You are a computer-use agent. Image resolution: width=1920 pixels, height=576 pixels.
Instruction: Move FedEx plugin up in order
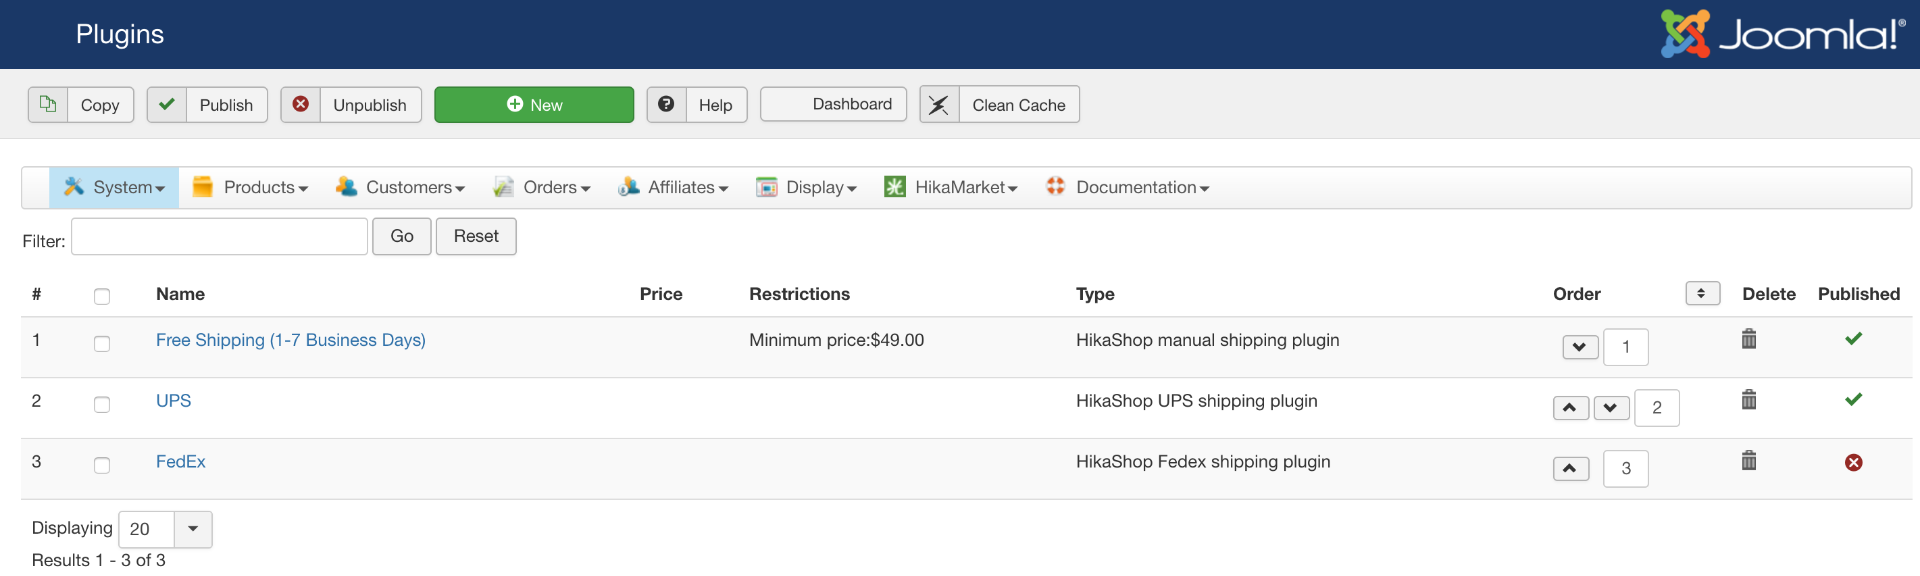click(1570, 468)
